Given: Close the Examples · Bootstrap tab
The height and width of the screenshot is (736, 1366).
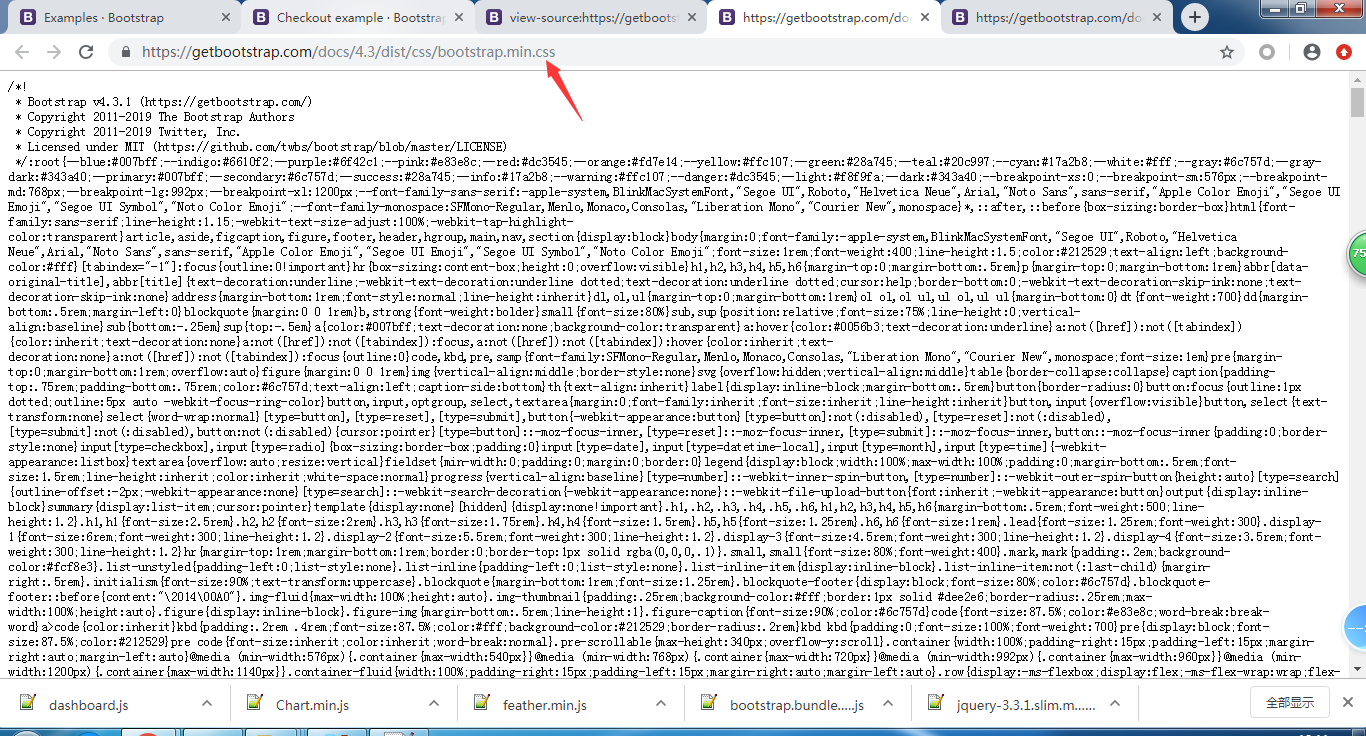Looking at the screenshot, I should (225, 18).
